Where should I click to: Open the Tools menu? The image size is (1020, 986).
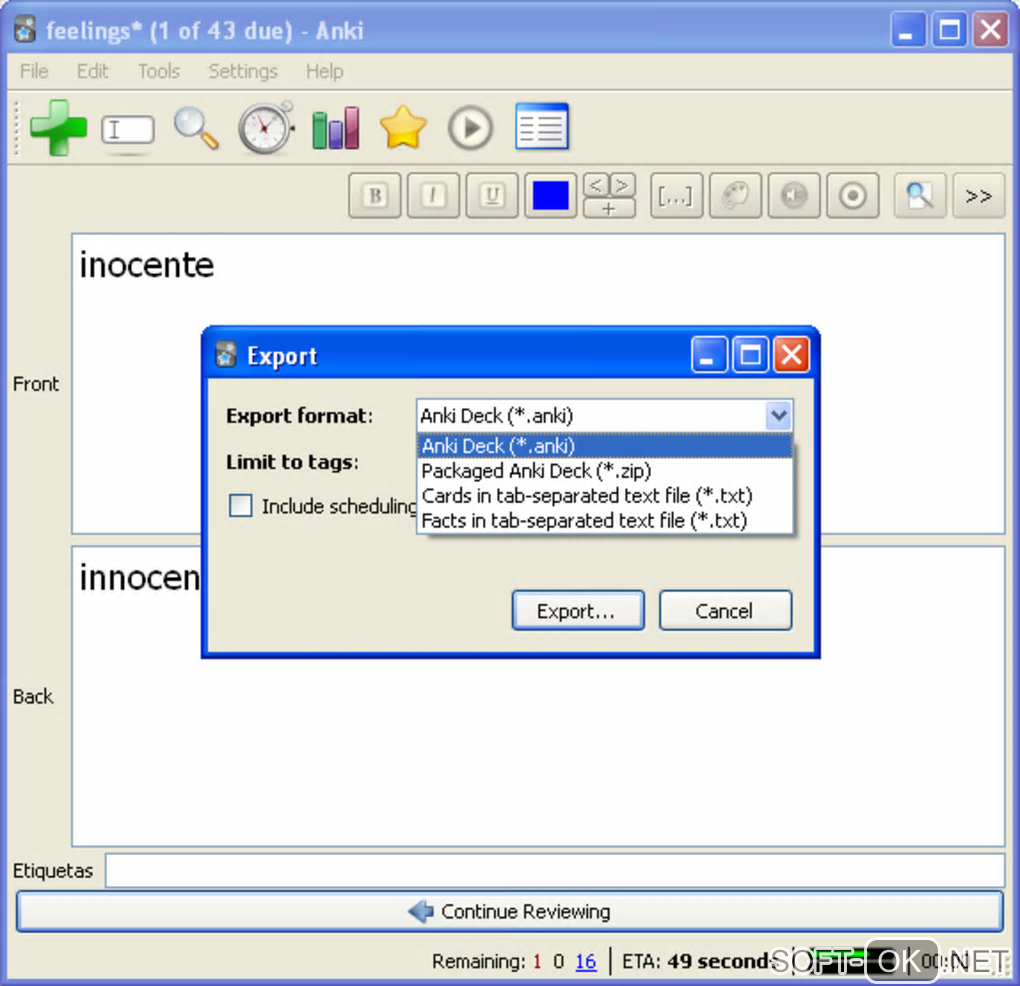tap(159, 71)
